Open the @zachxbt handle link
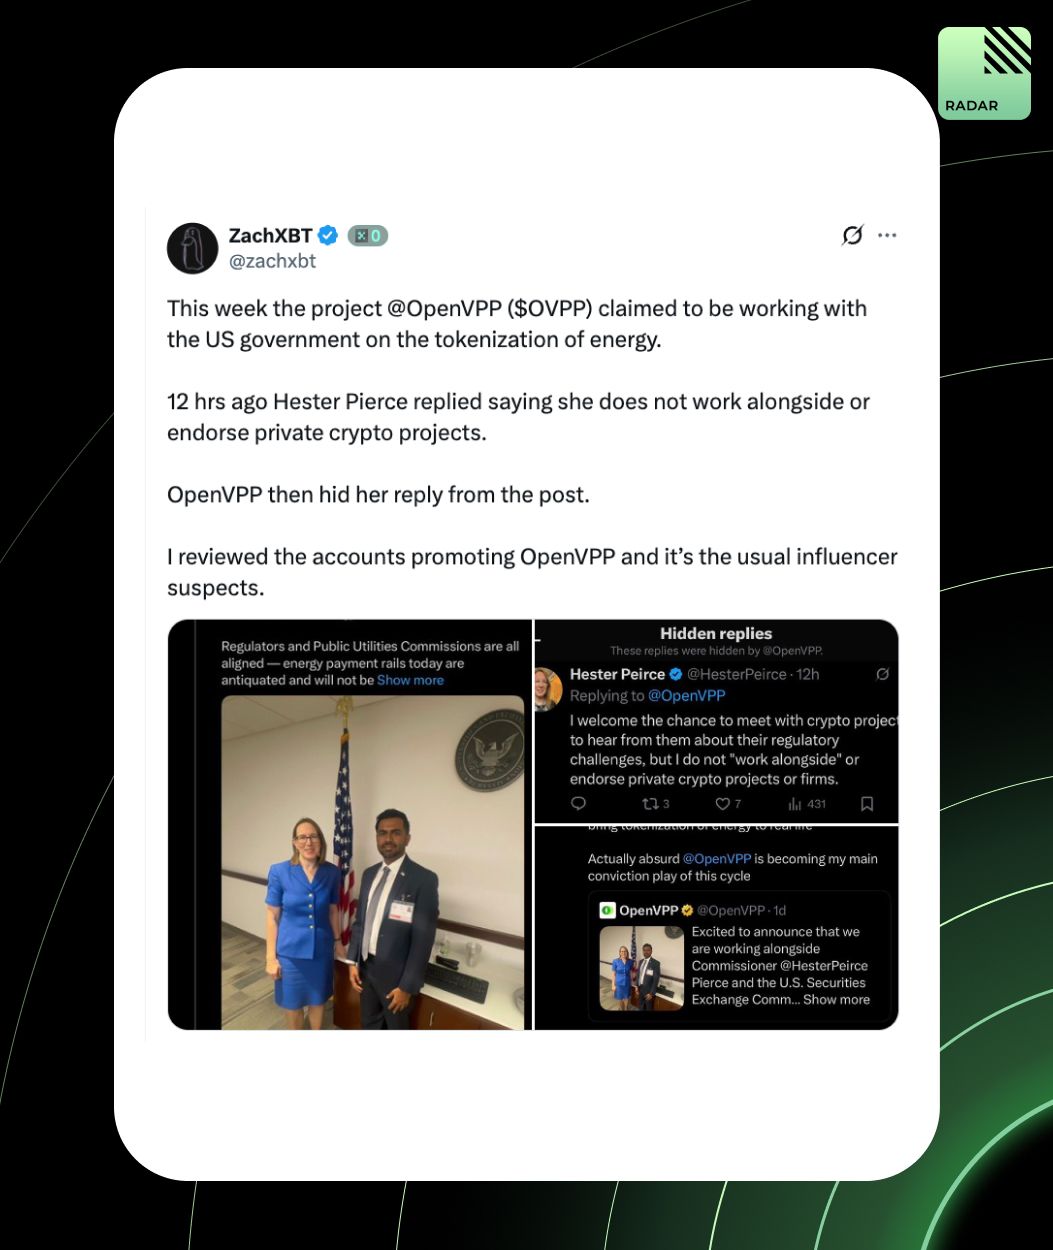1053x1250 pixels. point(272,261)
